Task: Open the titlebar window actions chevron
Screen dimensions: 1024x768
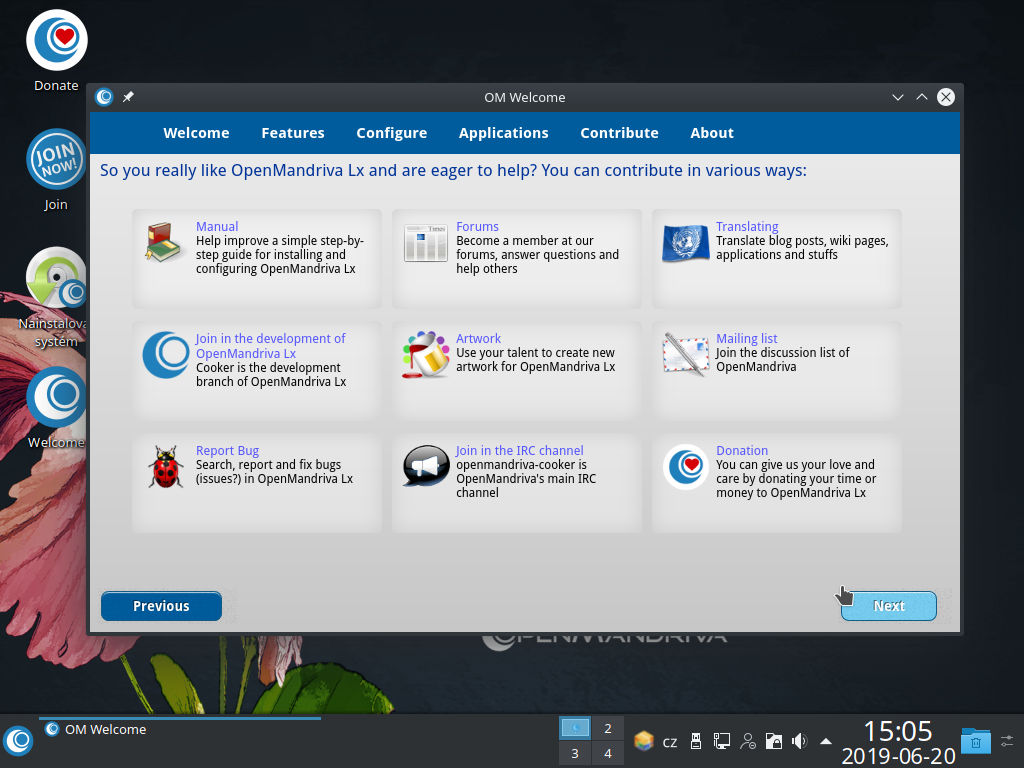Action: click(897, 97)
